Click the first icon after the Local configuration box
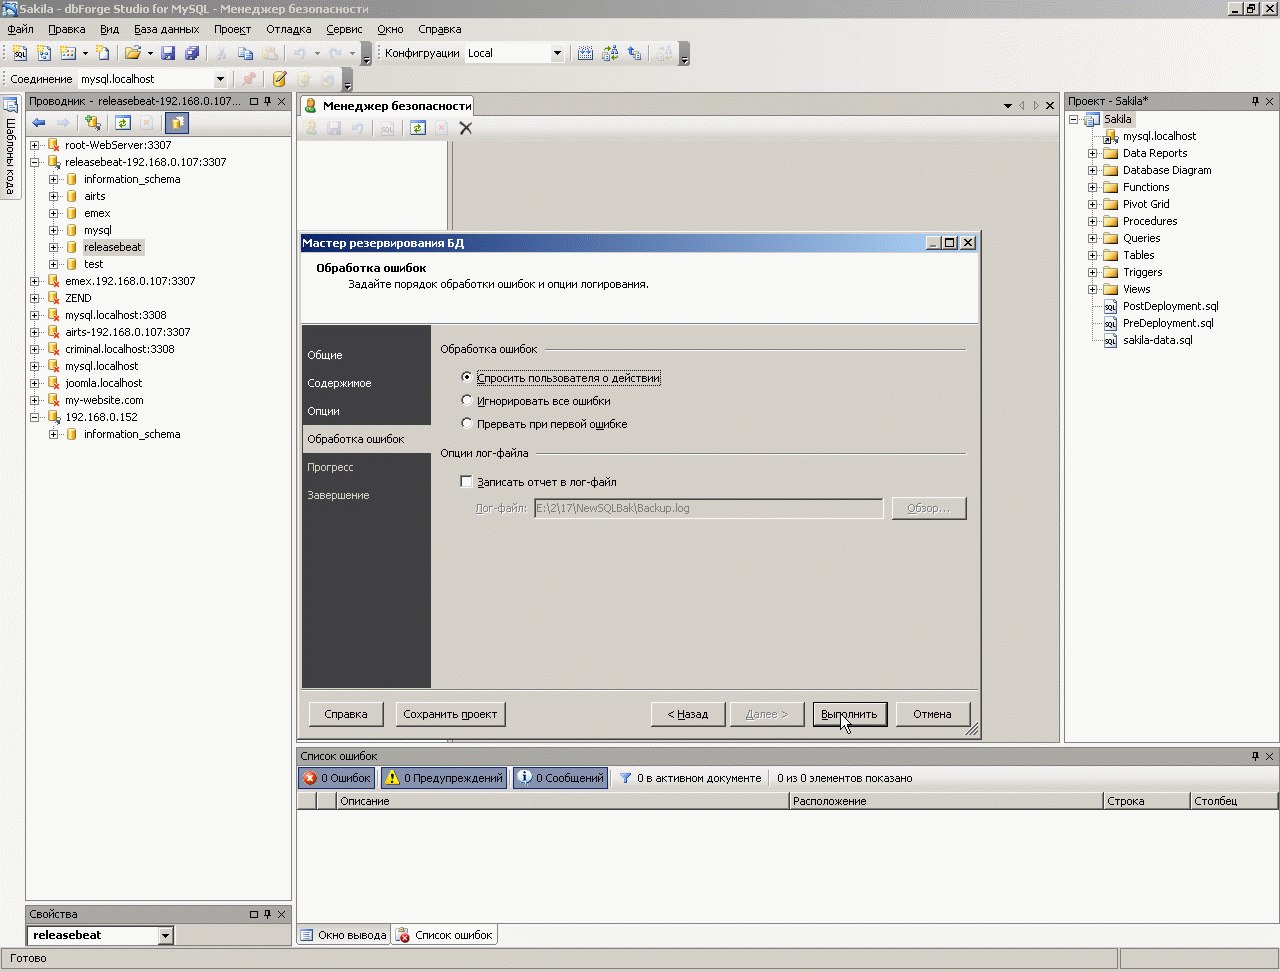 (x=586, y=53)
